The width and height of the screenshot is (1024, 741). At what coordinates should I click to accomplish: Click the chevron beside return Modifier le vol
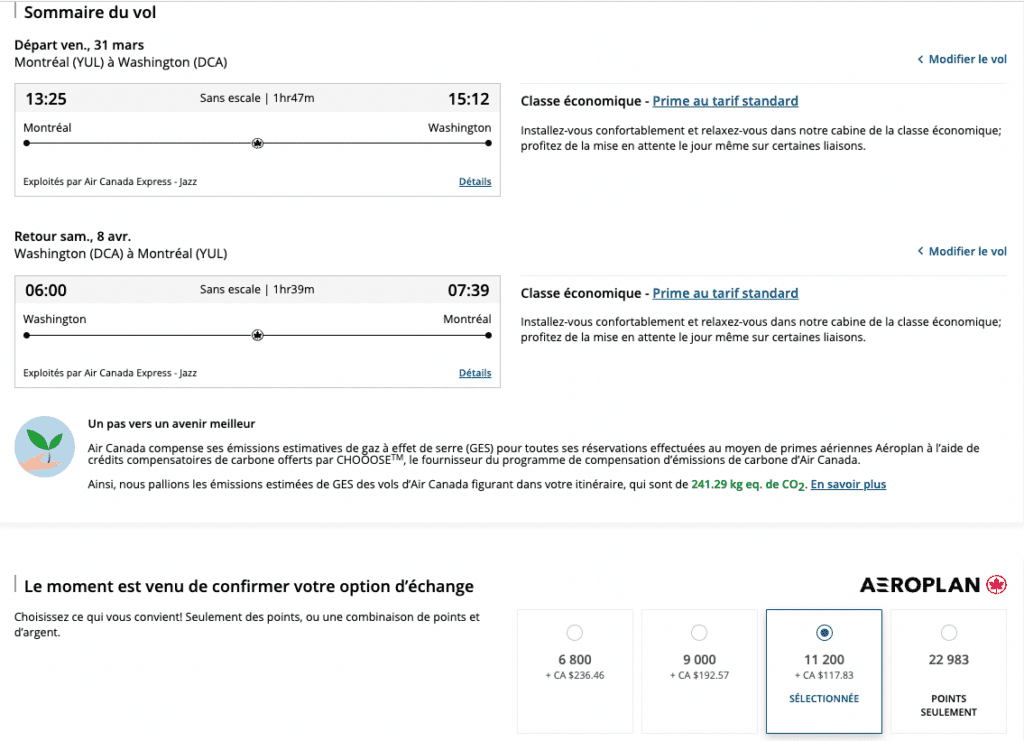pos(920,252)
